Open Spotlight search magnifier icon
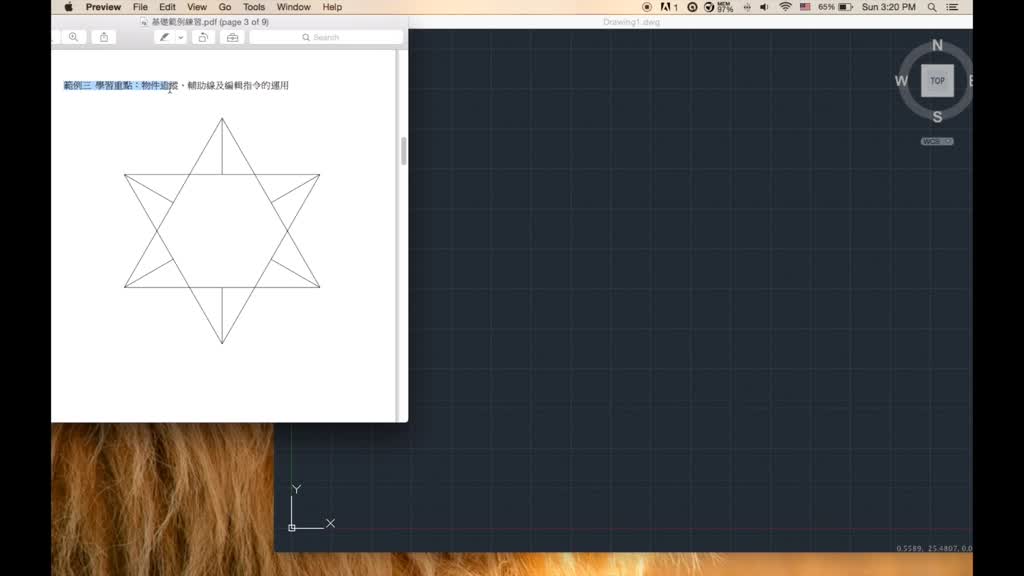 click(x=932, y=7)
